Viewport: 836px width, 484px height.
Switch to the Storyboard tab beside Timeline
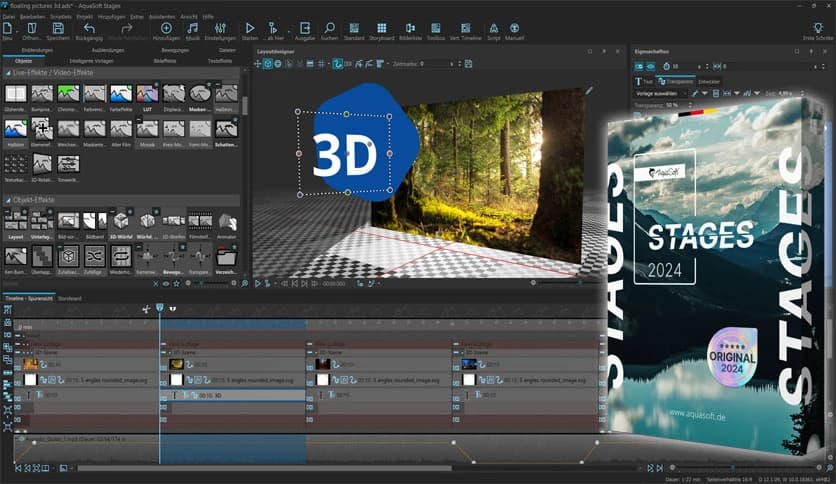pos(70,299)
